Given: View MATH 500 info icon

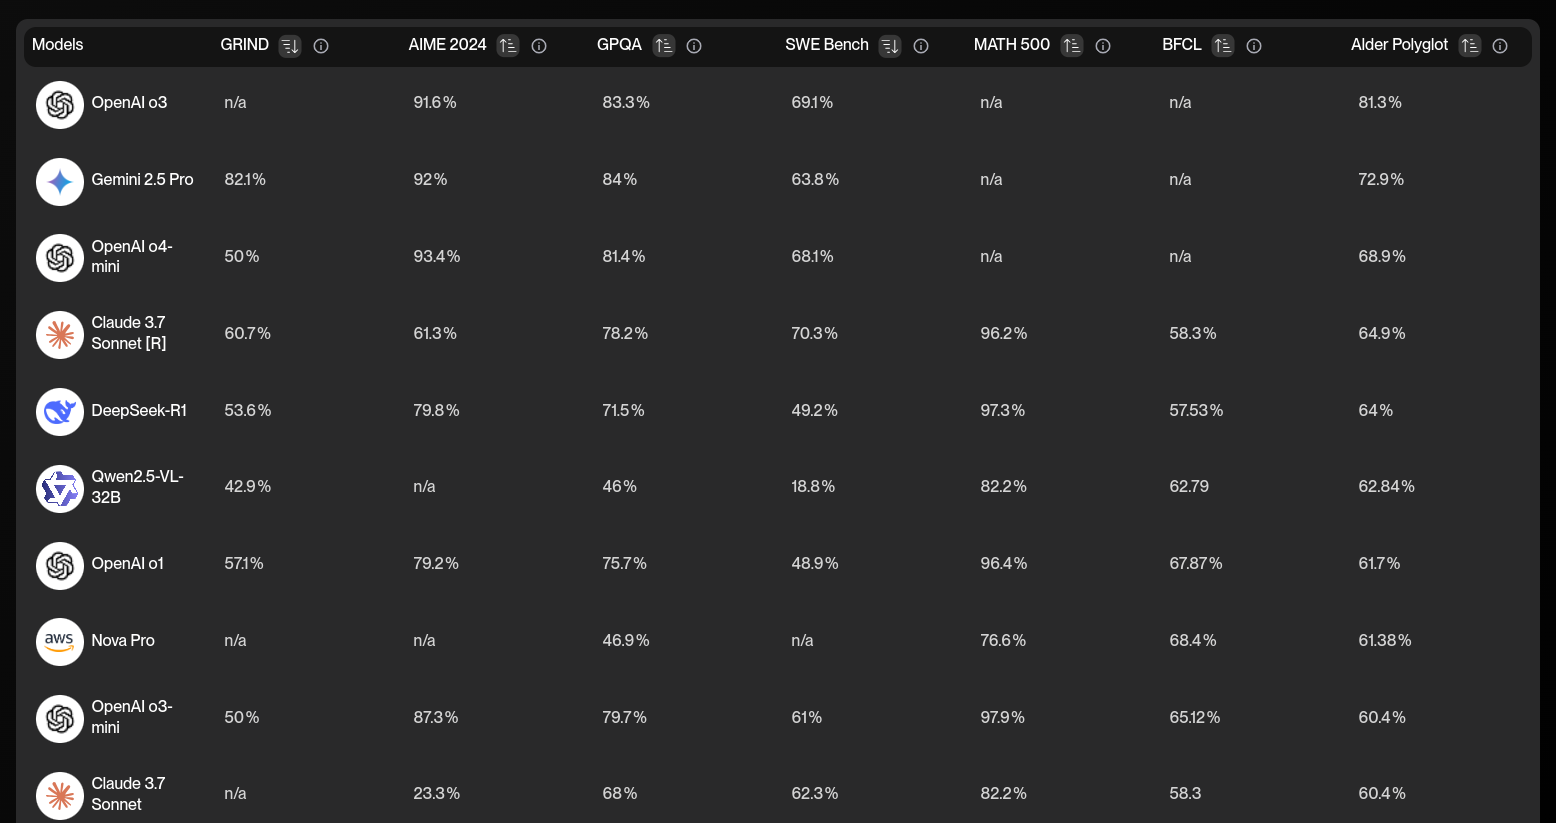Looking at the screenshot, I should pyautogui.click(x=1103, y=46).
